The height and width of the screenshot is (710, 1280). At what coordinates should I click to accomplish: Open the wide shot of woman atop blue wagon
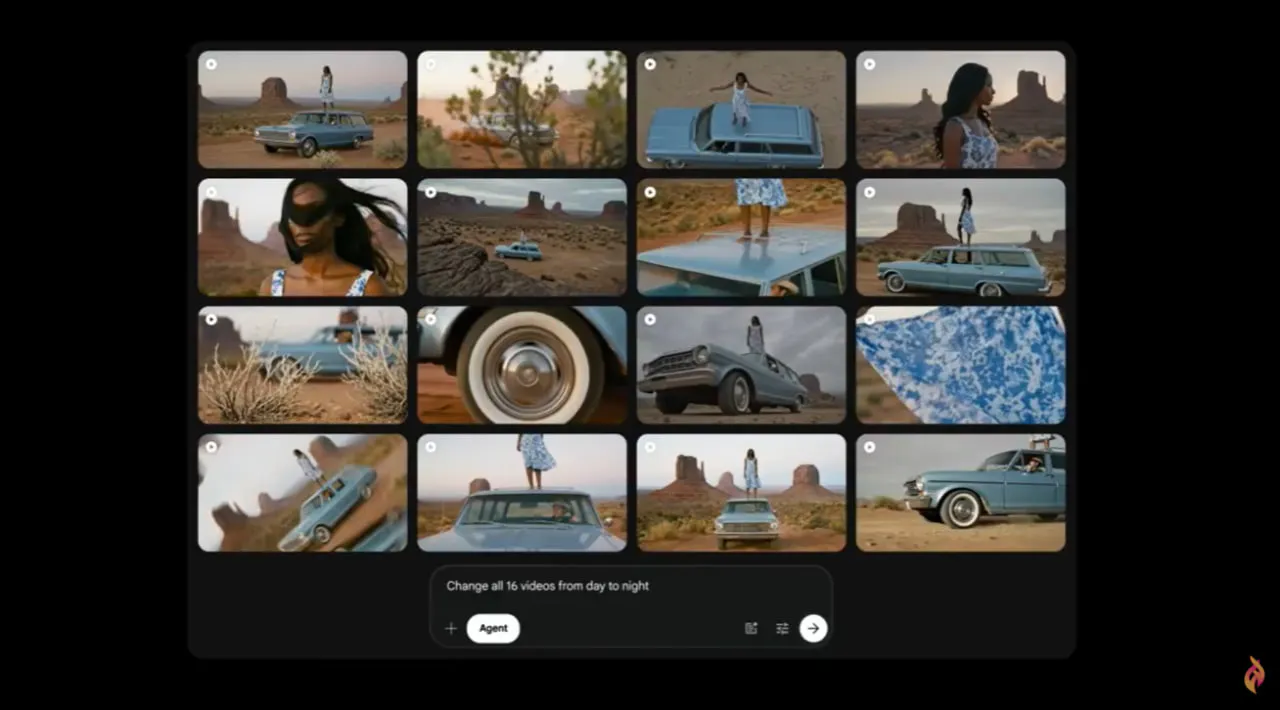click(x=302, y=109)
